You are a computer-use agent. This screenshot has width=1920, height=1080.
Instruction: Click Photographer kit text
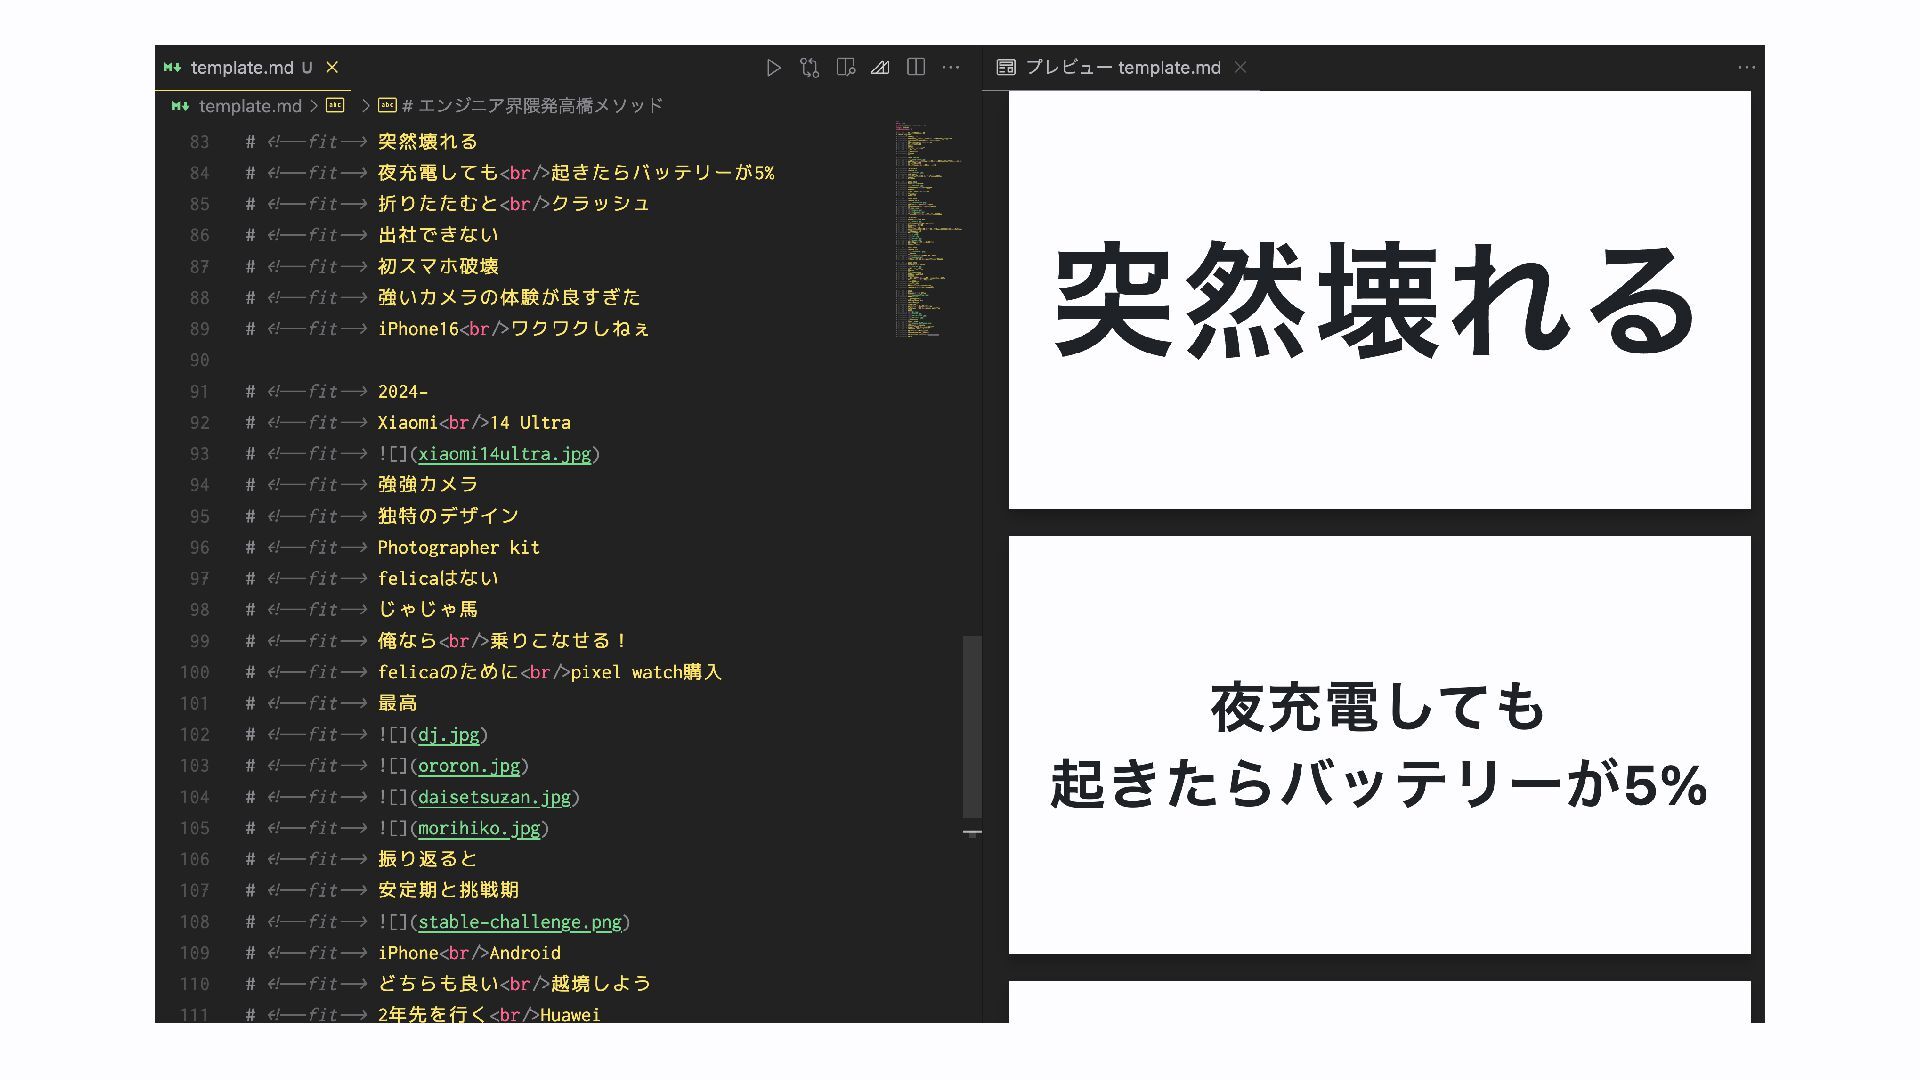coord(459,547)
